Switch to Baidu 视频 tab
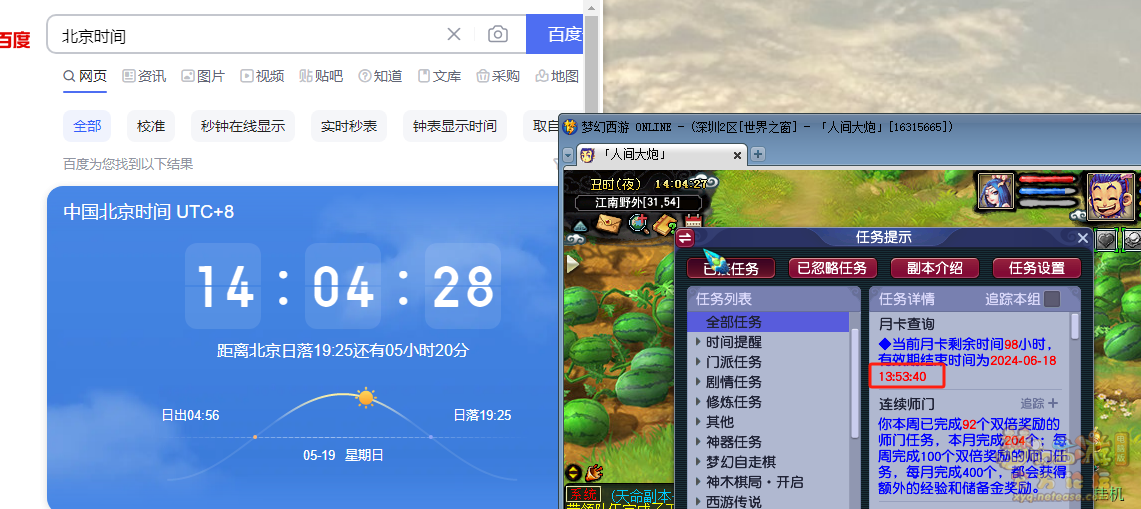Image resolution: width=1141 pixels, height=509 pixels. coord(262,76)
